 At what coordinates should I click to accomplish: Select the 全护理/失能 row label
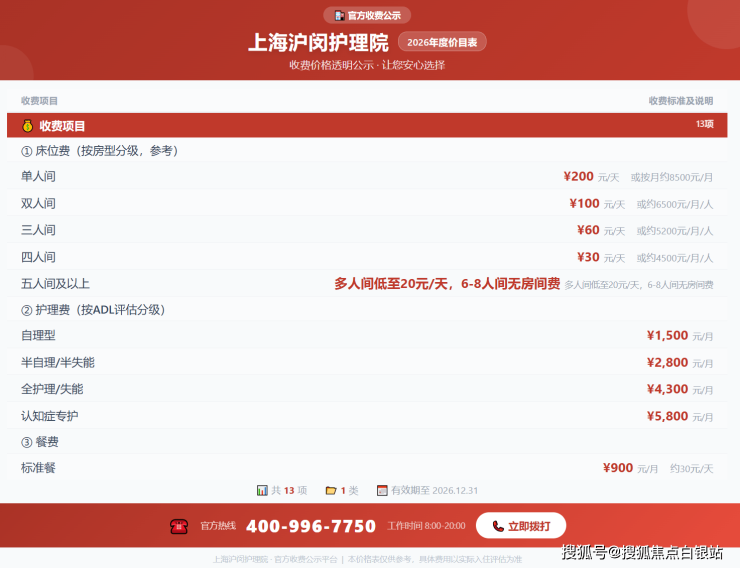[x=52, y=389]
